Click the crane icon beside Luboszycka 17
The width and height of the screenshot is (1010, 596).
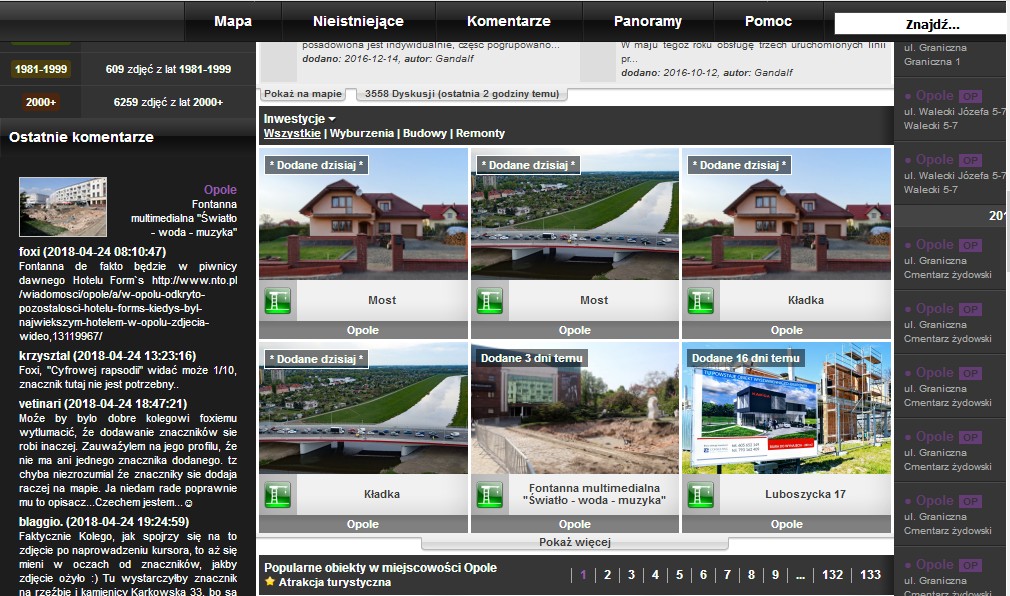700,494
